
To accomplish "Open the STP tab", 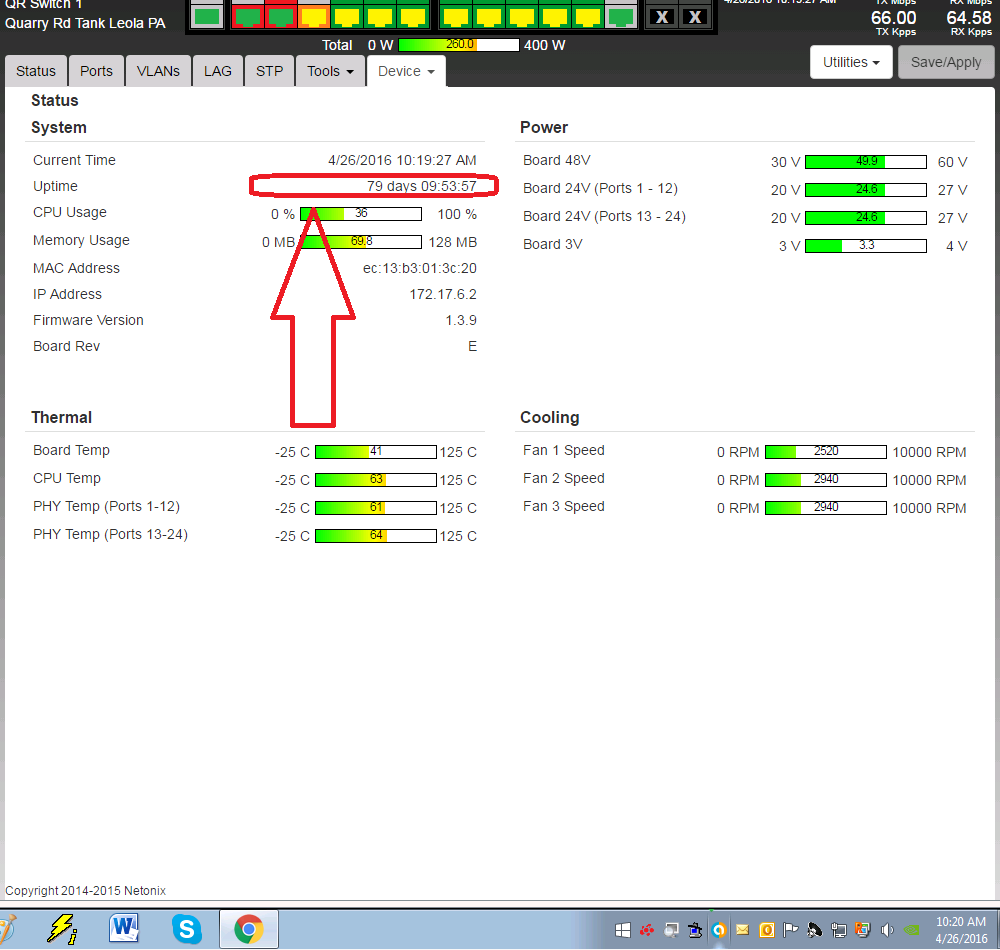I will point(269,71).
